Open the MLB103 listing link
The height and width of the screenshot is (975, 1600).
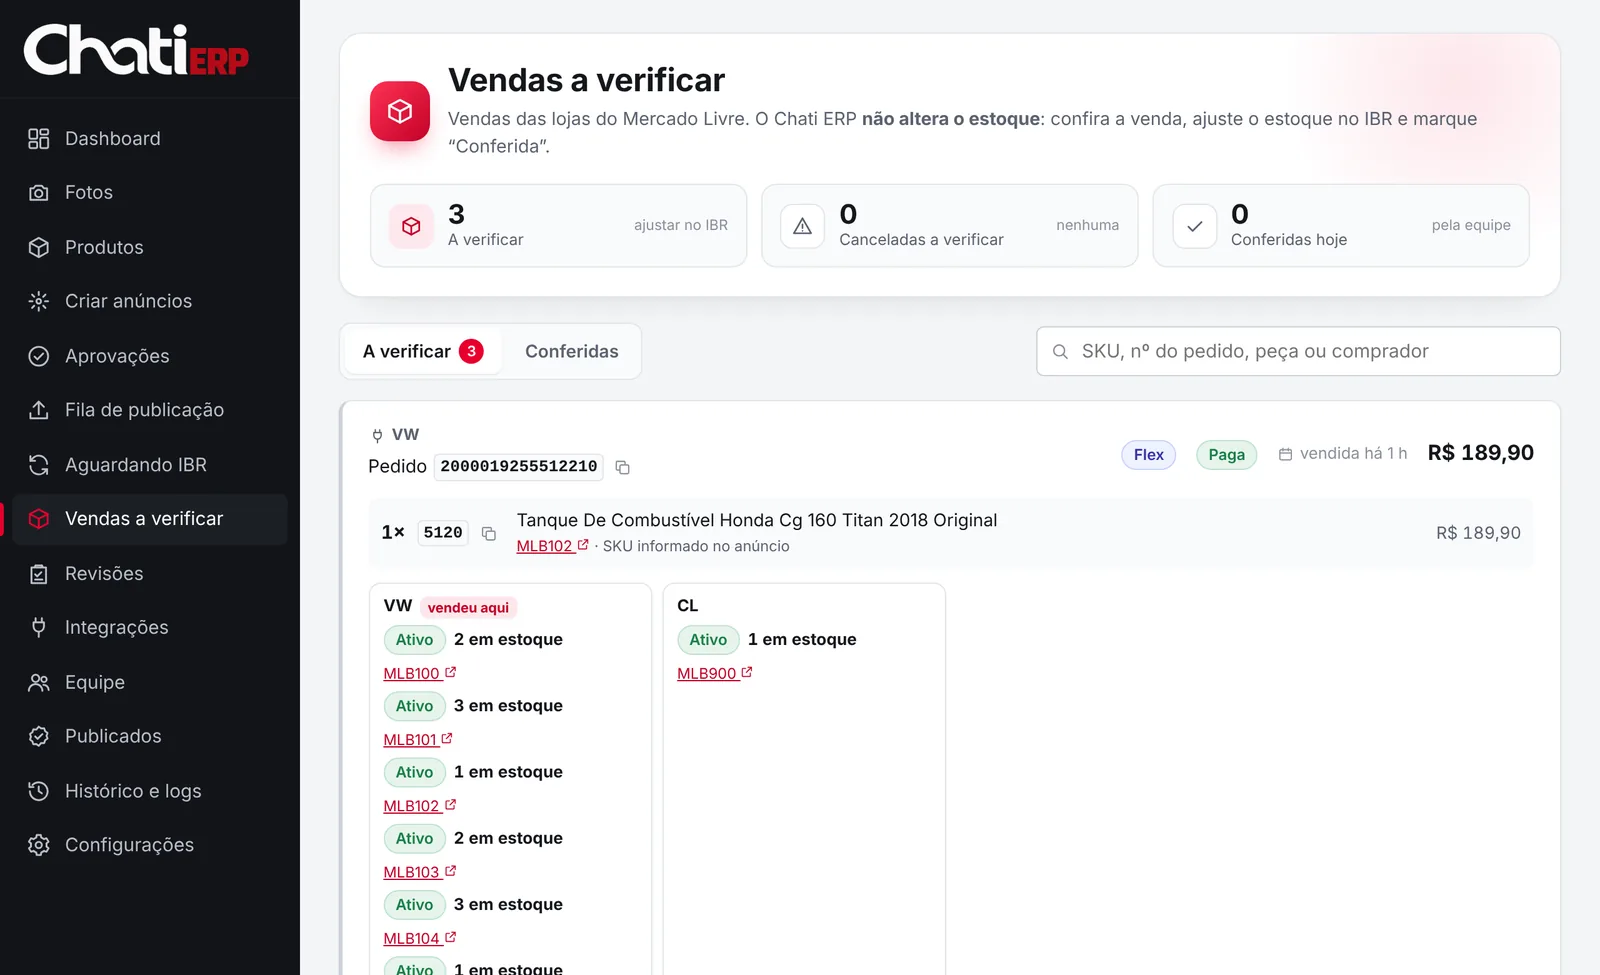point(420,872)
